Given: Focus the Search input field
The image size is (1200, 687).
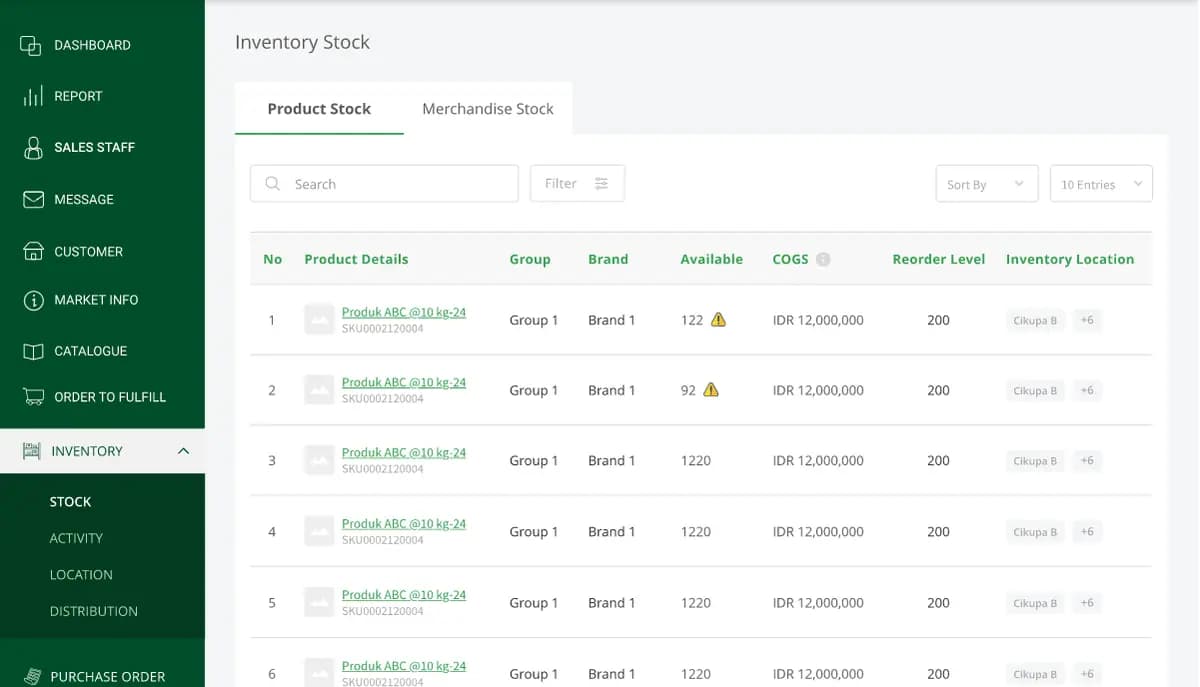Looking at the screenshot, I should [x=384, y=184].
